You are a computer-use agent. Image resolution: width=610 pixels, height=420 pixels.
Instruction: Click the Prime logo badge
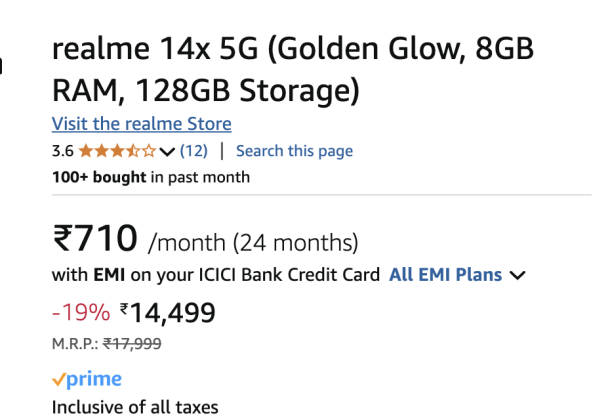point(93,379)
